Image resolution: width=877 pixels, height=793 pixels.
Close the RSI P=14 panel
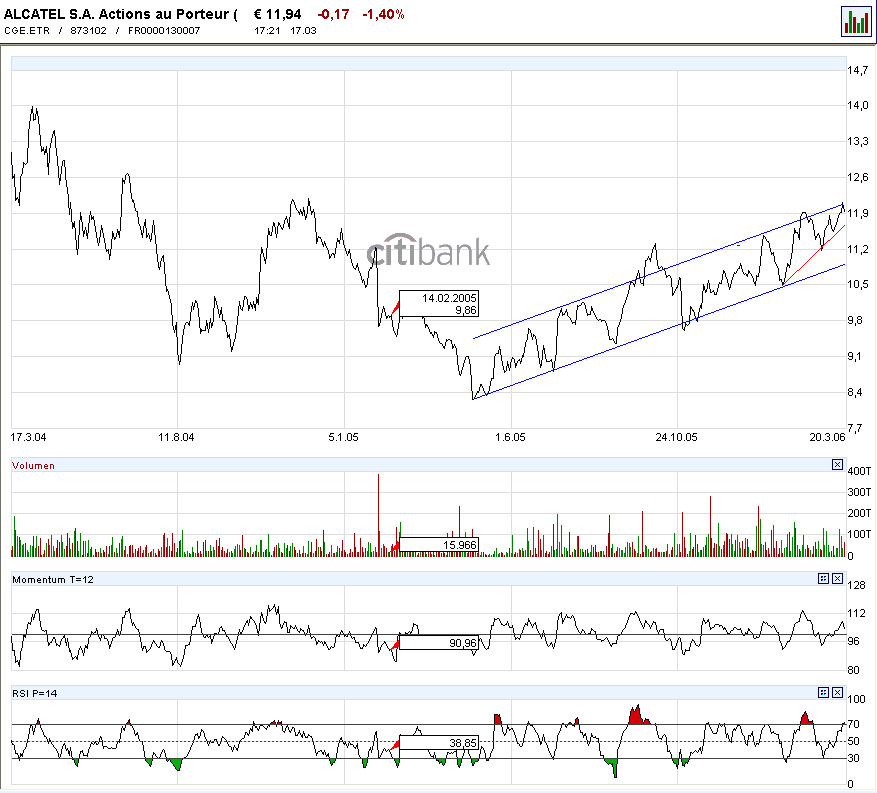tap(837, 692)
